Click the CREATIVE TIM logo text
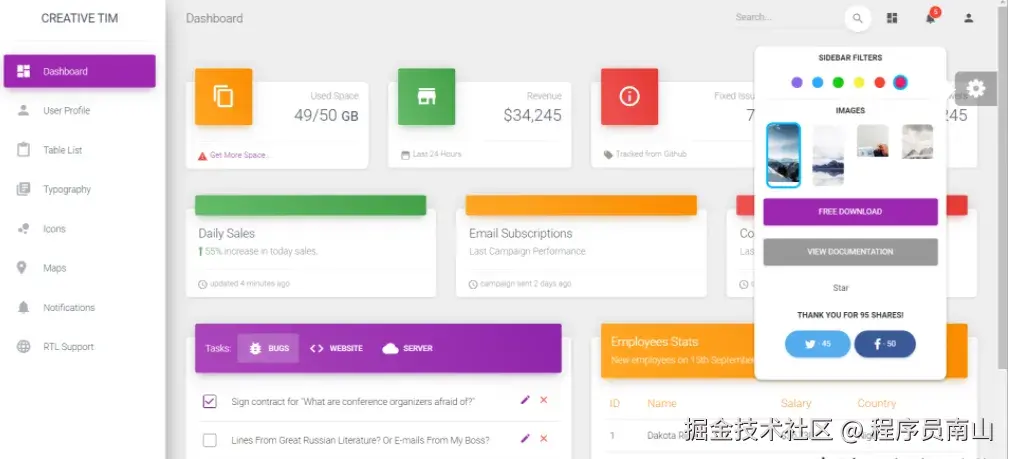Screen dimensions: 1010x459 click(x=80, y=19)
